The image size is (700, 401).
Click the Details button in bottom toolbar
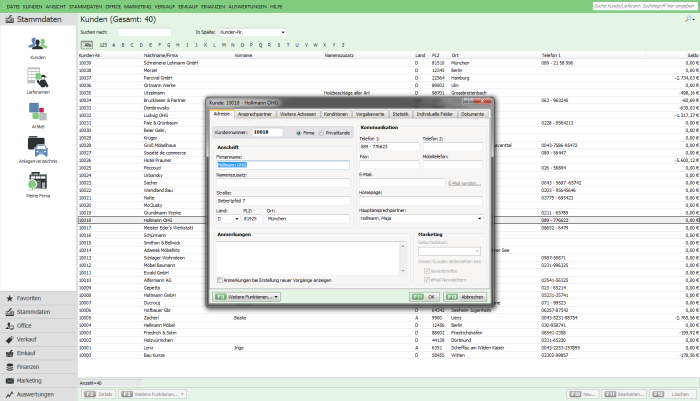[99, 394]
